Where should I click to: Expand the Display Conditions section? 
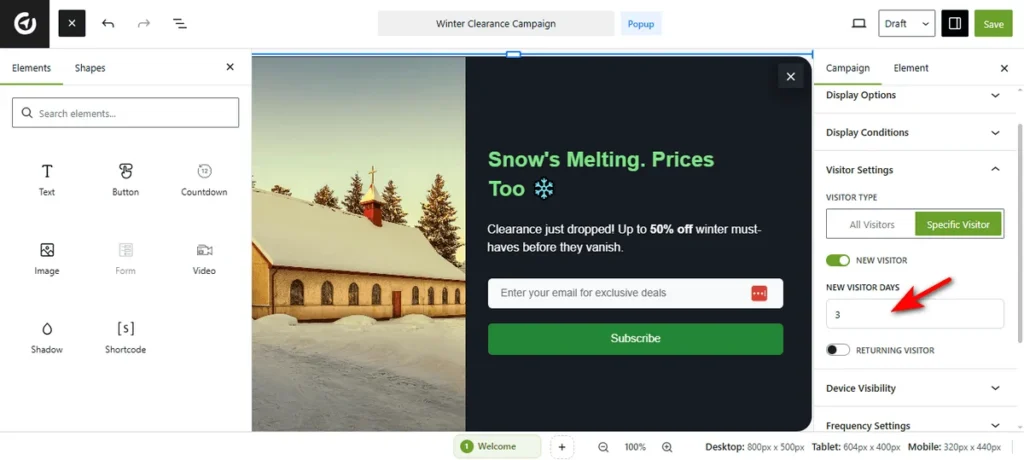912,132
